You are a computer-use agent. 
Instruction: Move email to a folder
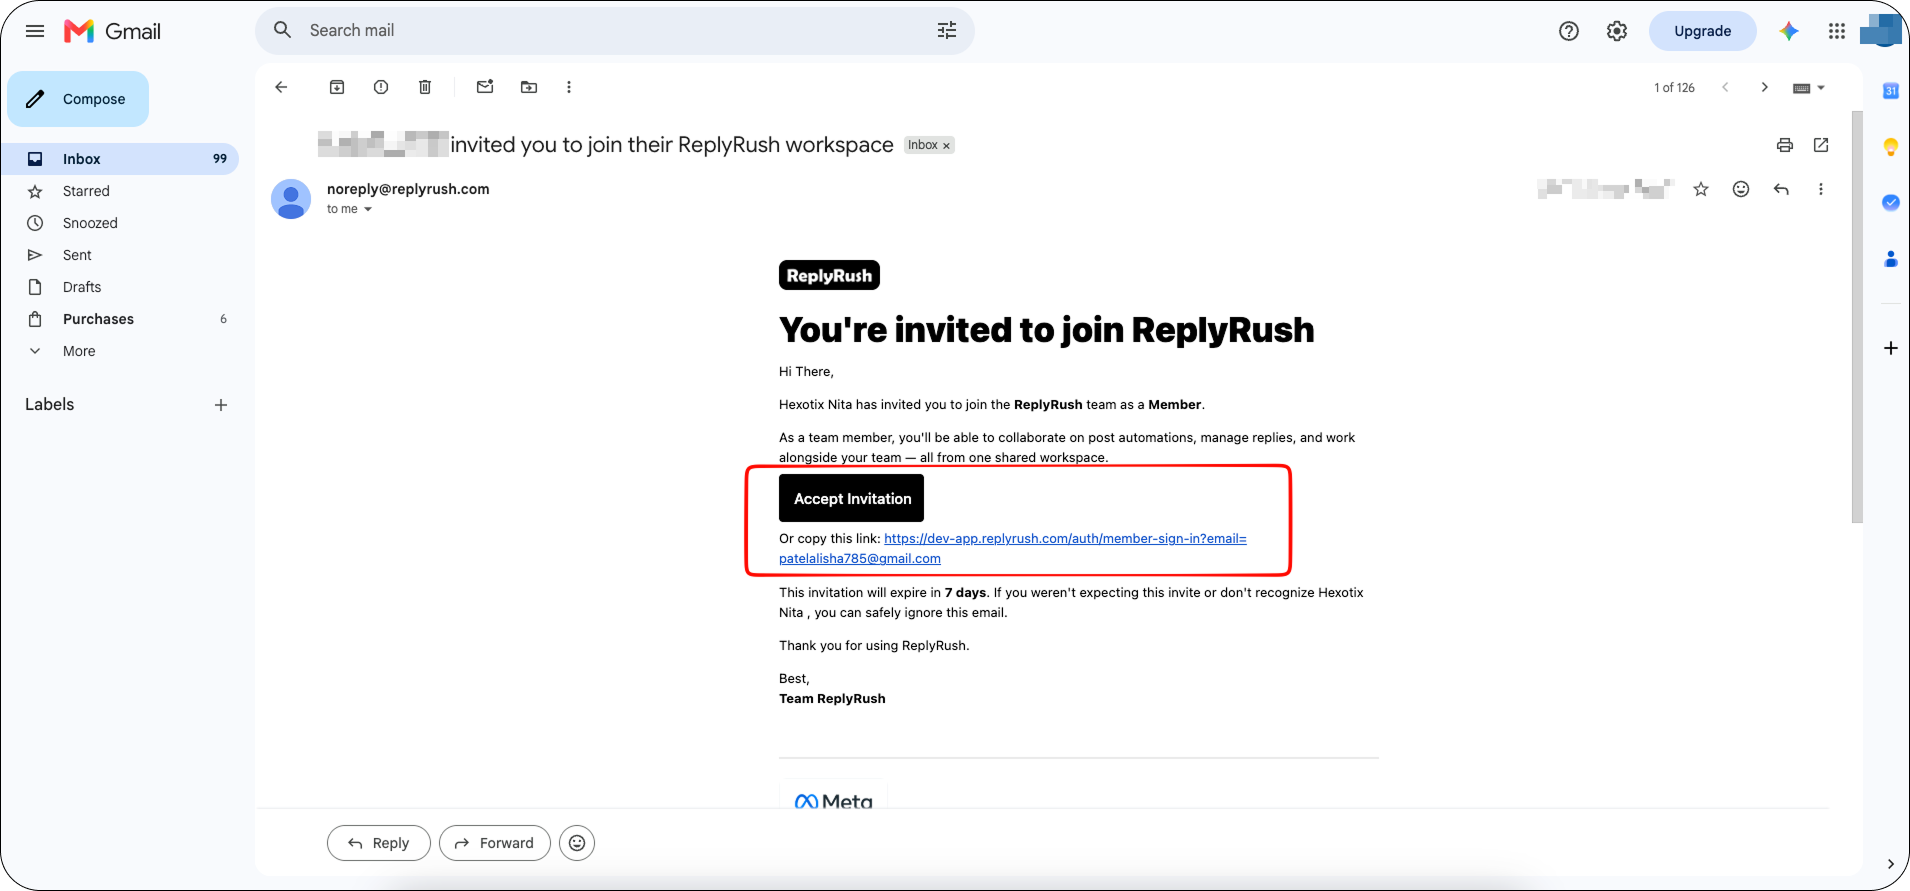(x=529, y=87)
